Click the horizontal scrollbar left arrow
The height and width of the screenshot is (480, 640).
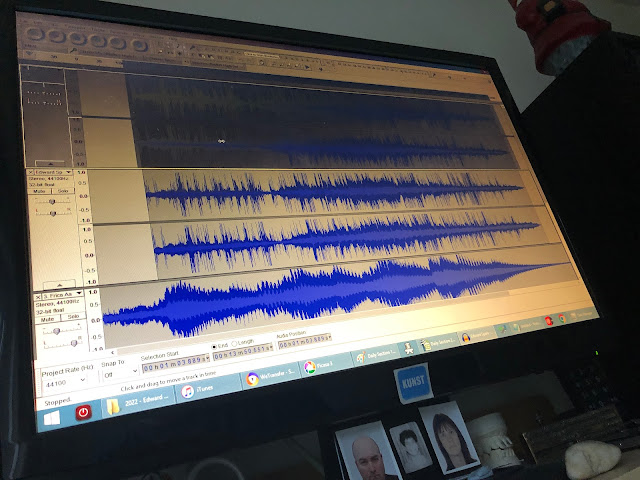click(x=113, y=352)
